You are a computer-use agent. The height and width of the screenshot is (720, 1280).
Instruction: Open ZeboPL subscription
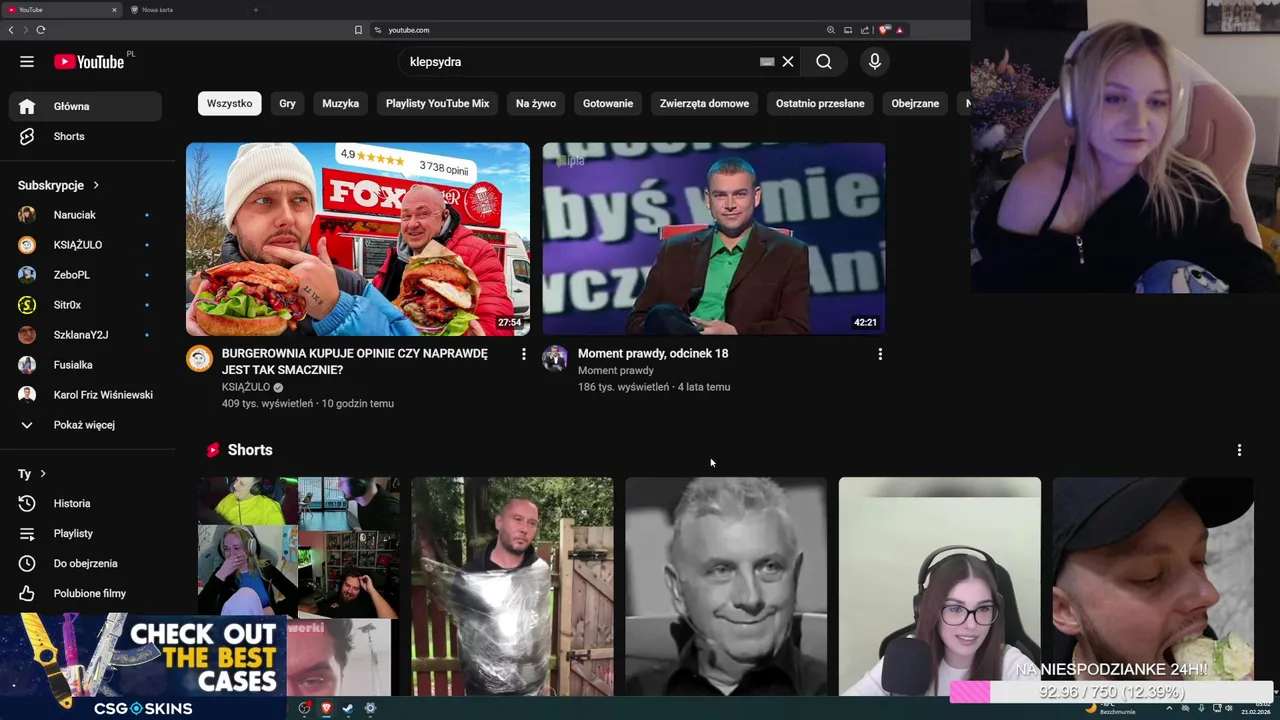click(85, 275)
